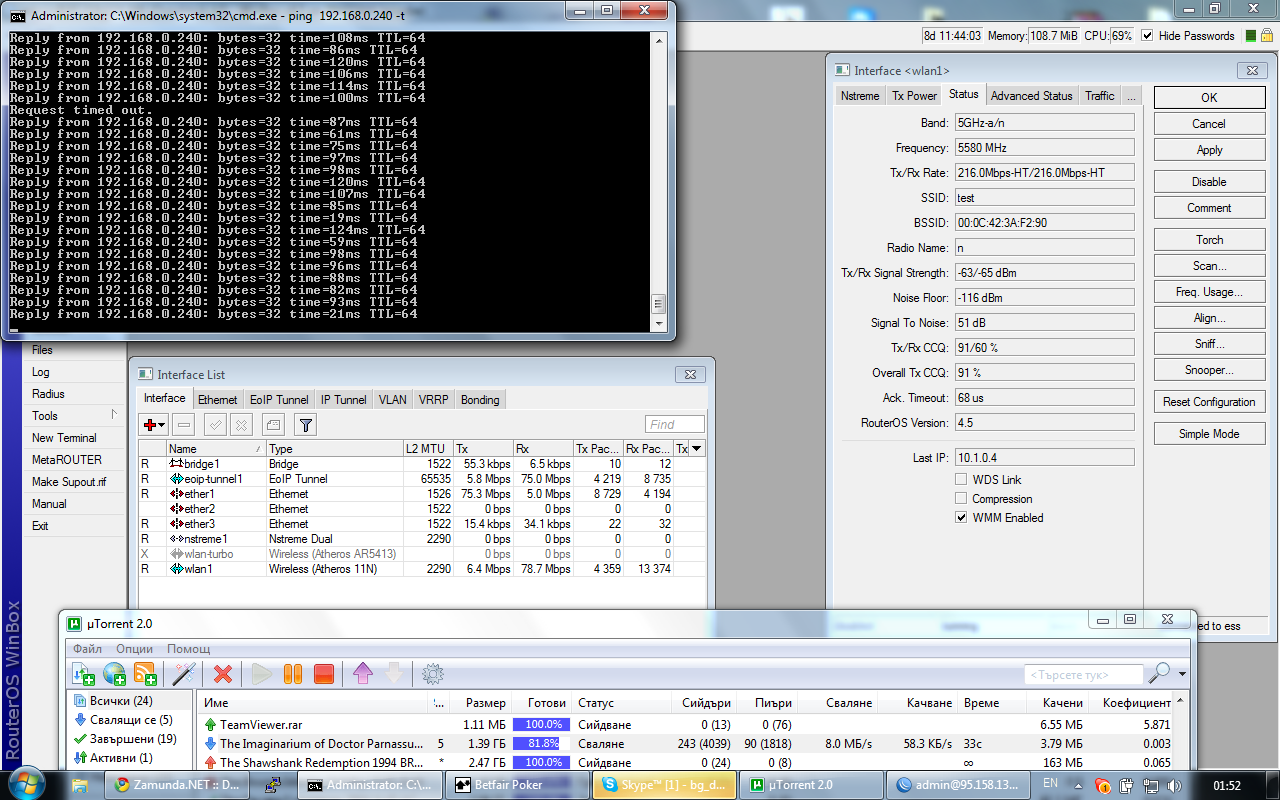Open the Traffic tab in Interface wlan1
1280x800 pixels.
tap(1100, 96)
